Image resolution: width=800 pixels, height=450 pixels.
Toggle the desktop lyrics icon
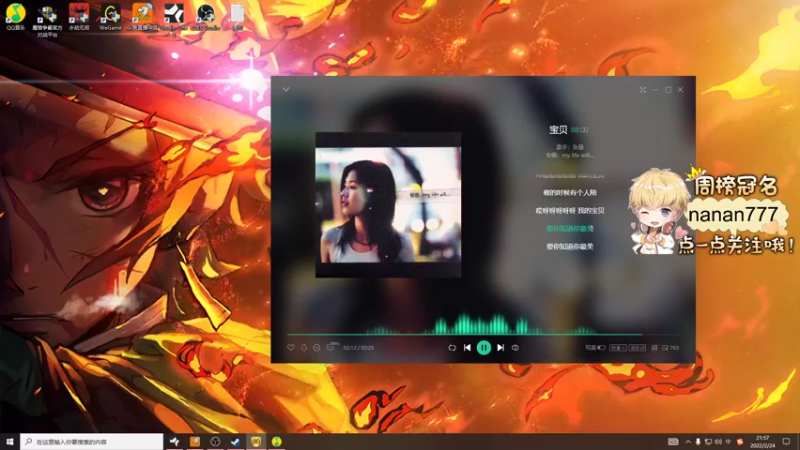[654, 347]
